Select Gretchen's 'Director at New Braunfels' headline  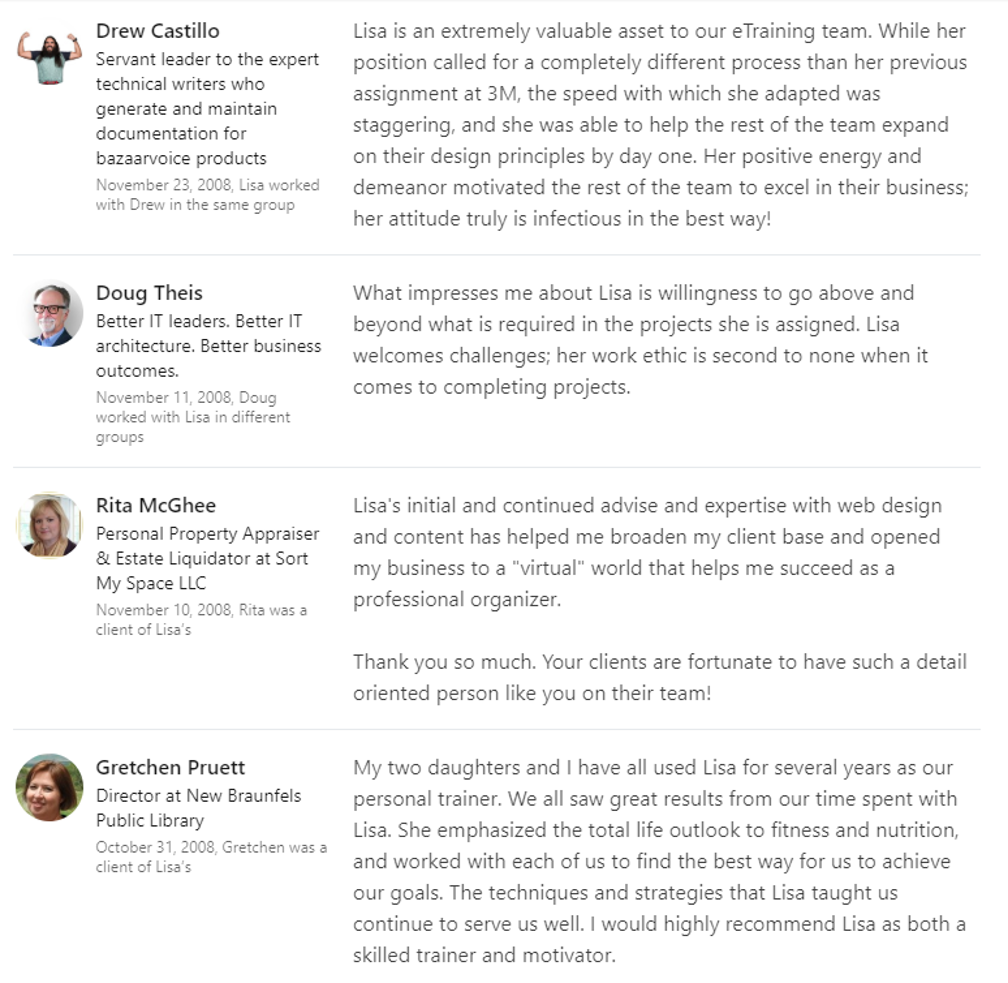pyautogui.click(x=198, y=808)
